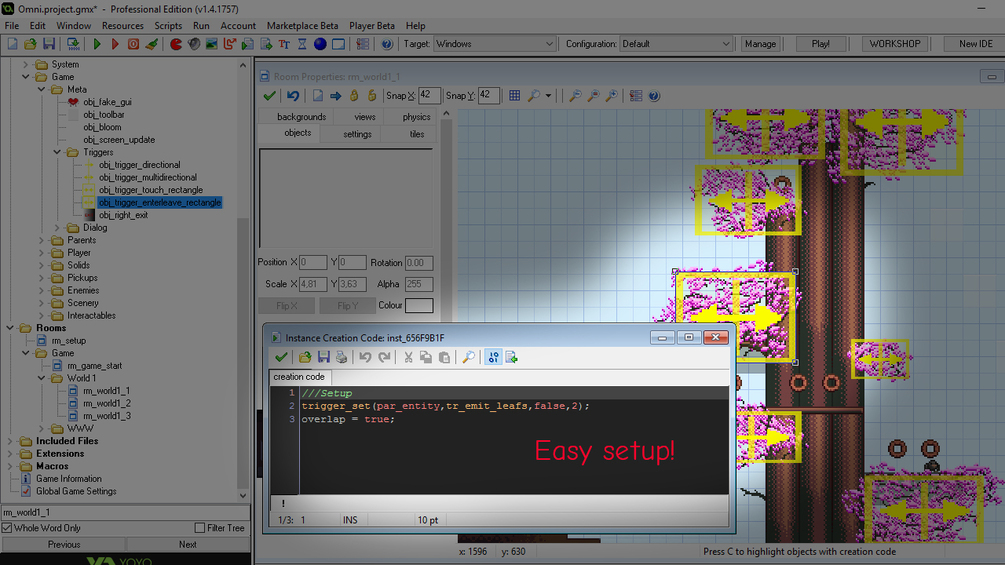Create a font with the TT icon
The height and width of the screenshot is (565, 1005).
point(284,44)
